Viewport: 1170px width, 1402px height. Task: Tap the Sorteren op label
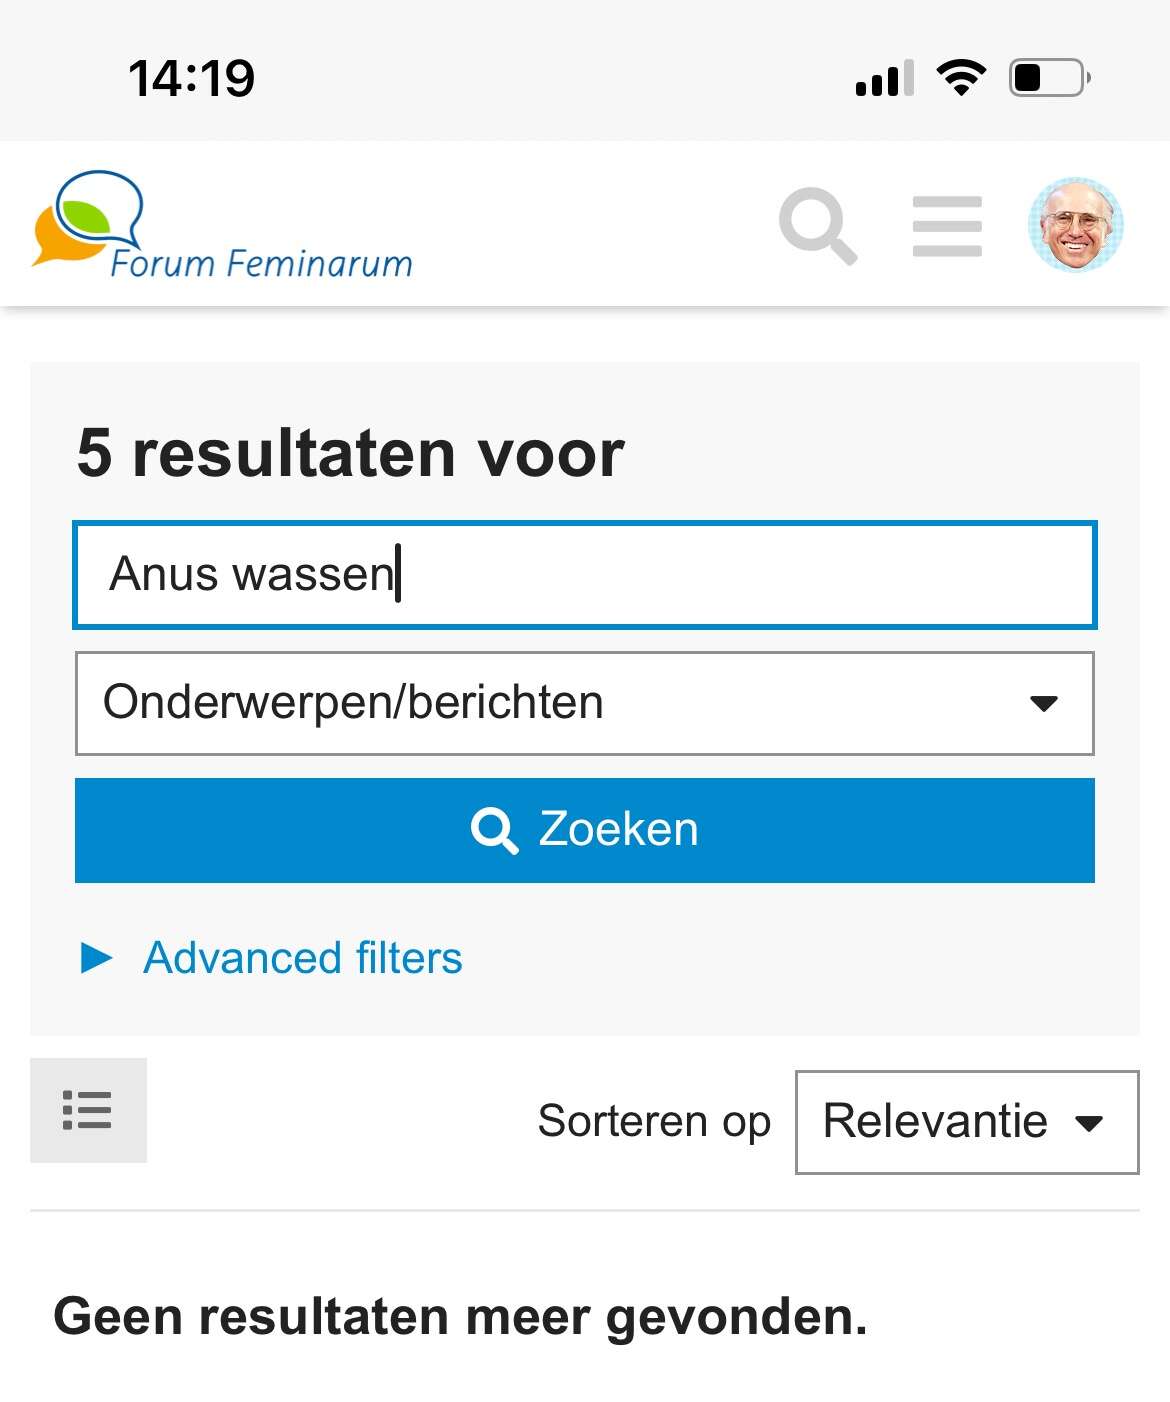tap(654, 1122)
